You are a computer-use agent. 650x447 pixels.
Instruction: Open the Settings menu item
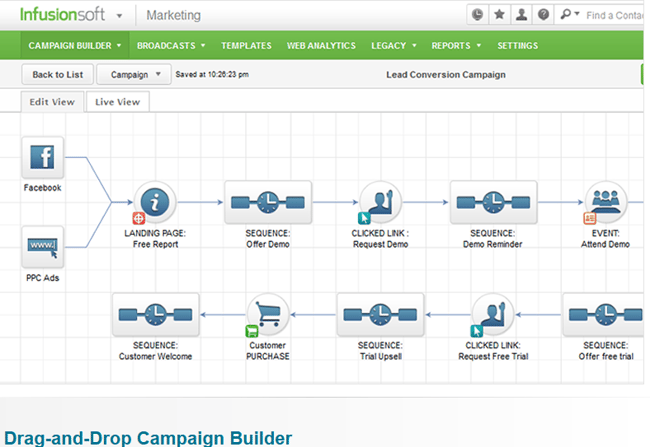click(517, 46)
